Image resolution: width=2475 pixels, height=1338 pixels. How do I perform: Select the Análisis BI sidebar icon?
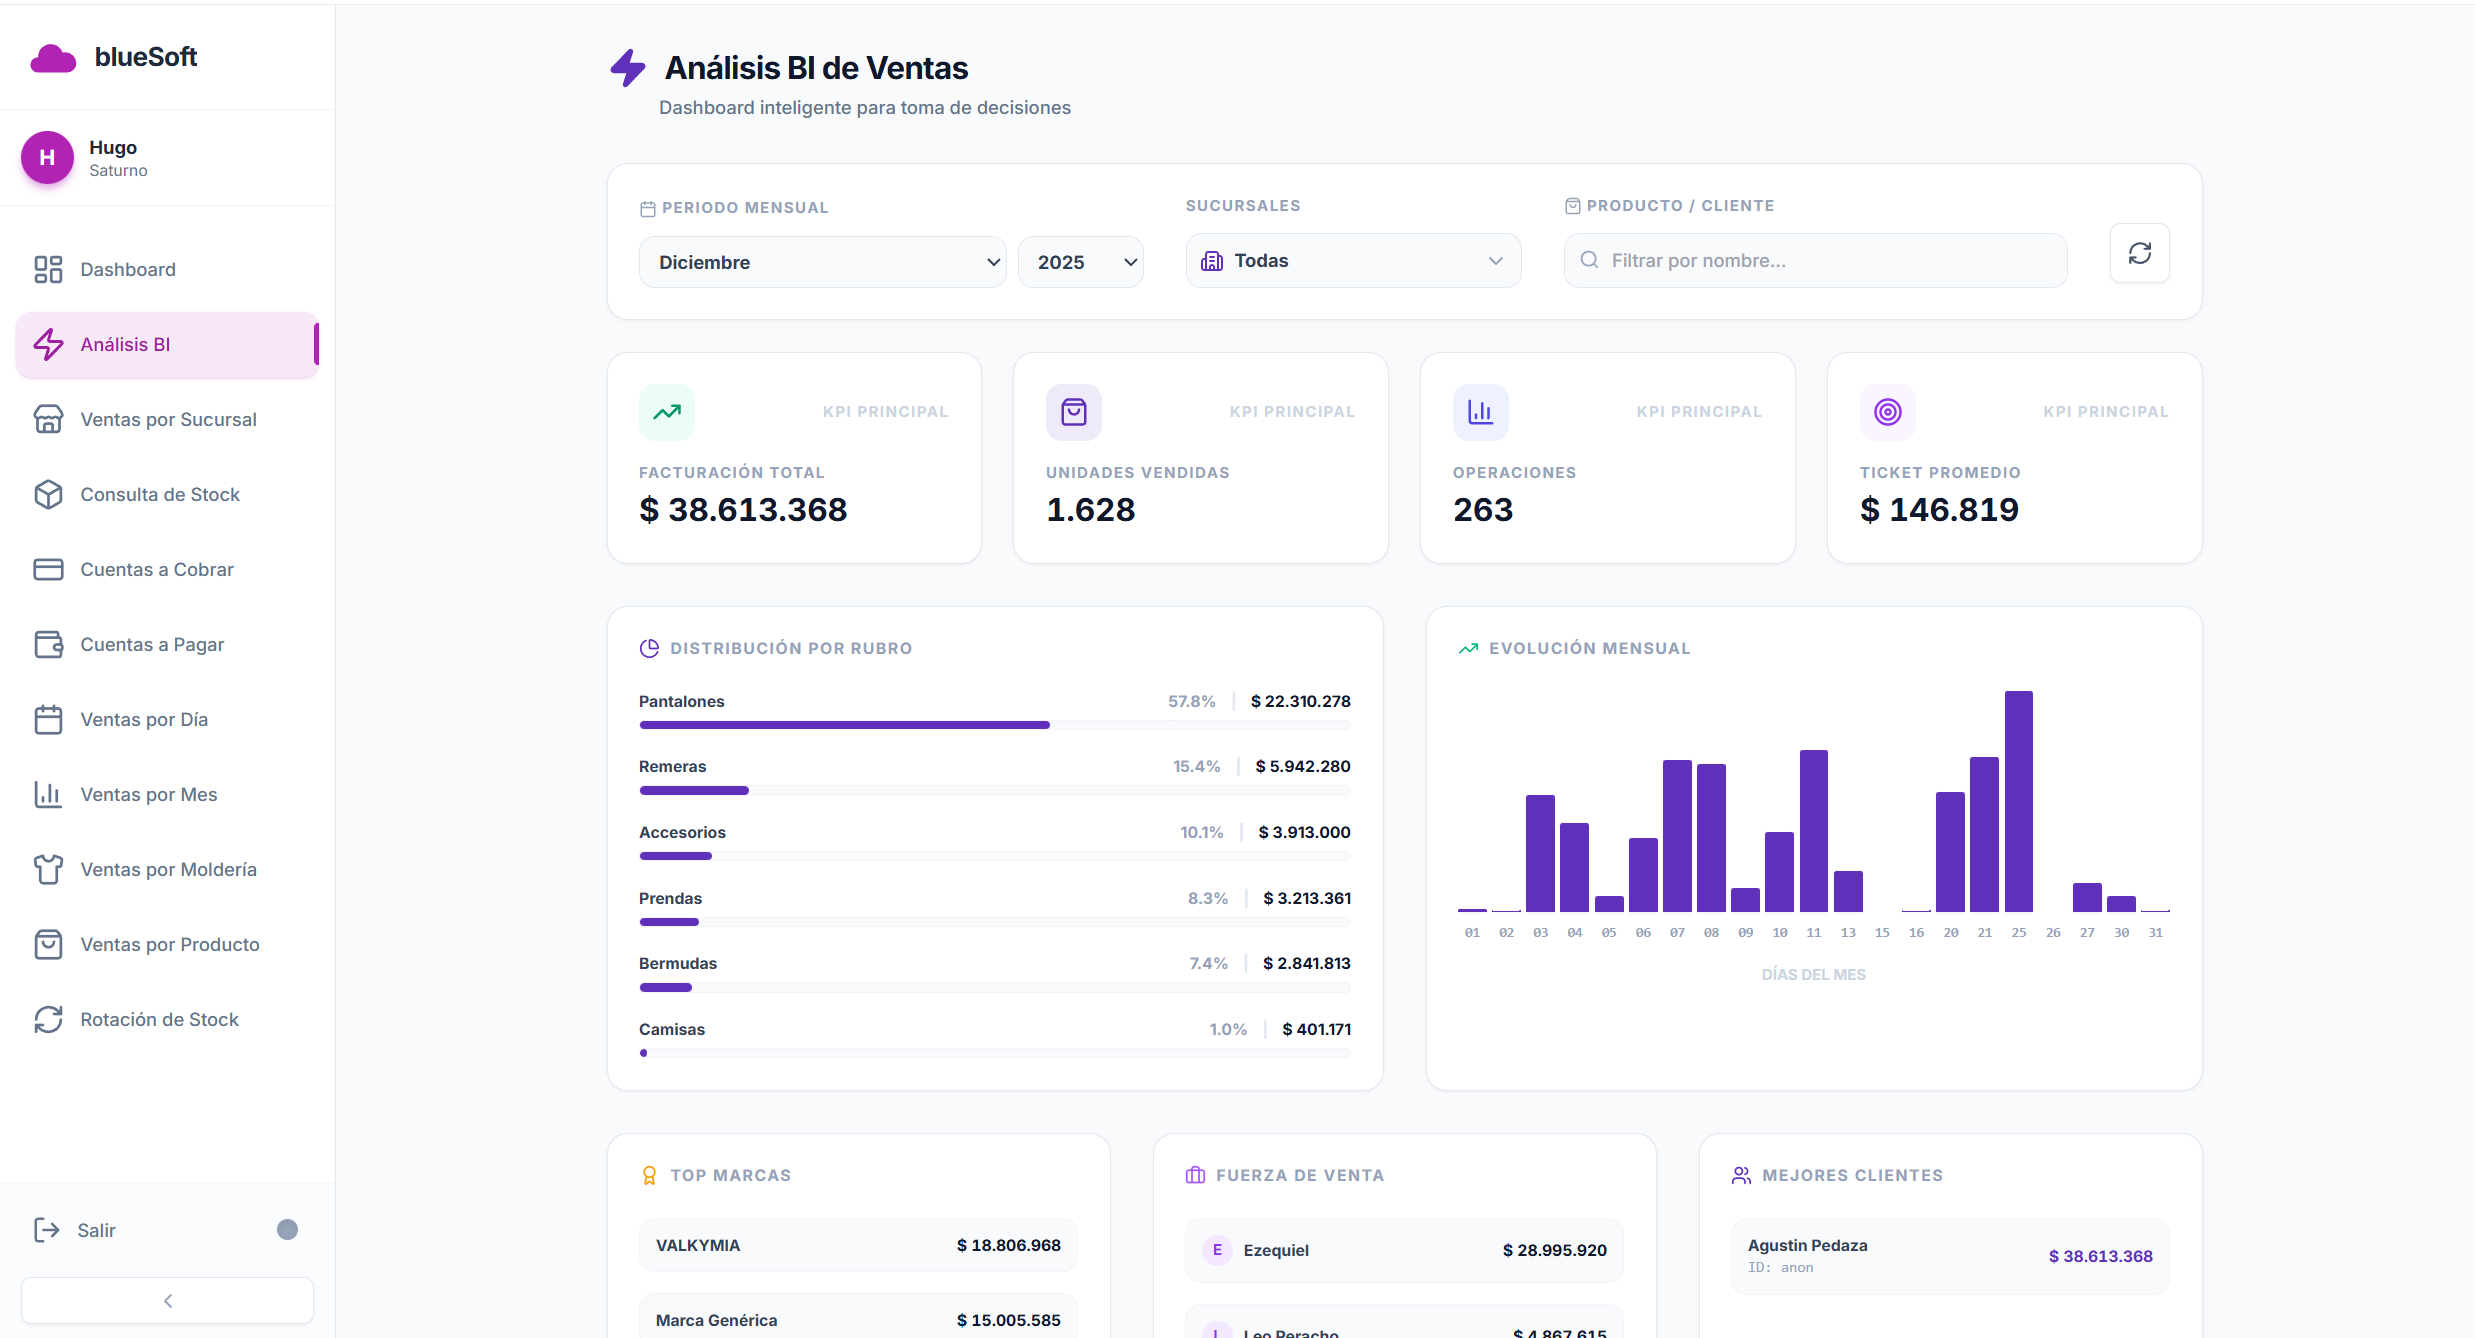[x=49, y=344]
